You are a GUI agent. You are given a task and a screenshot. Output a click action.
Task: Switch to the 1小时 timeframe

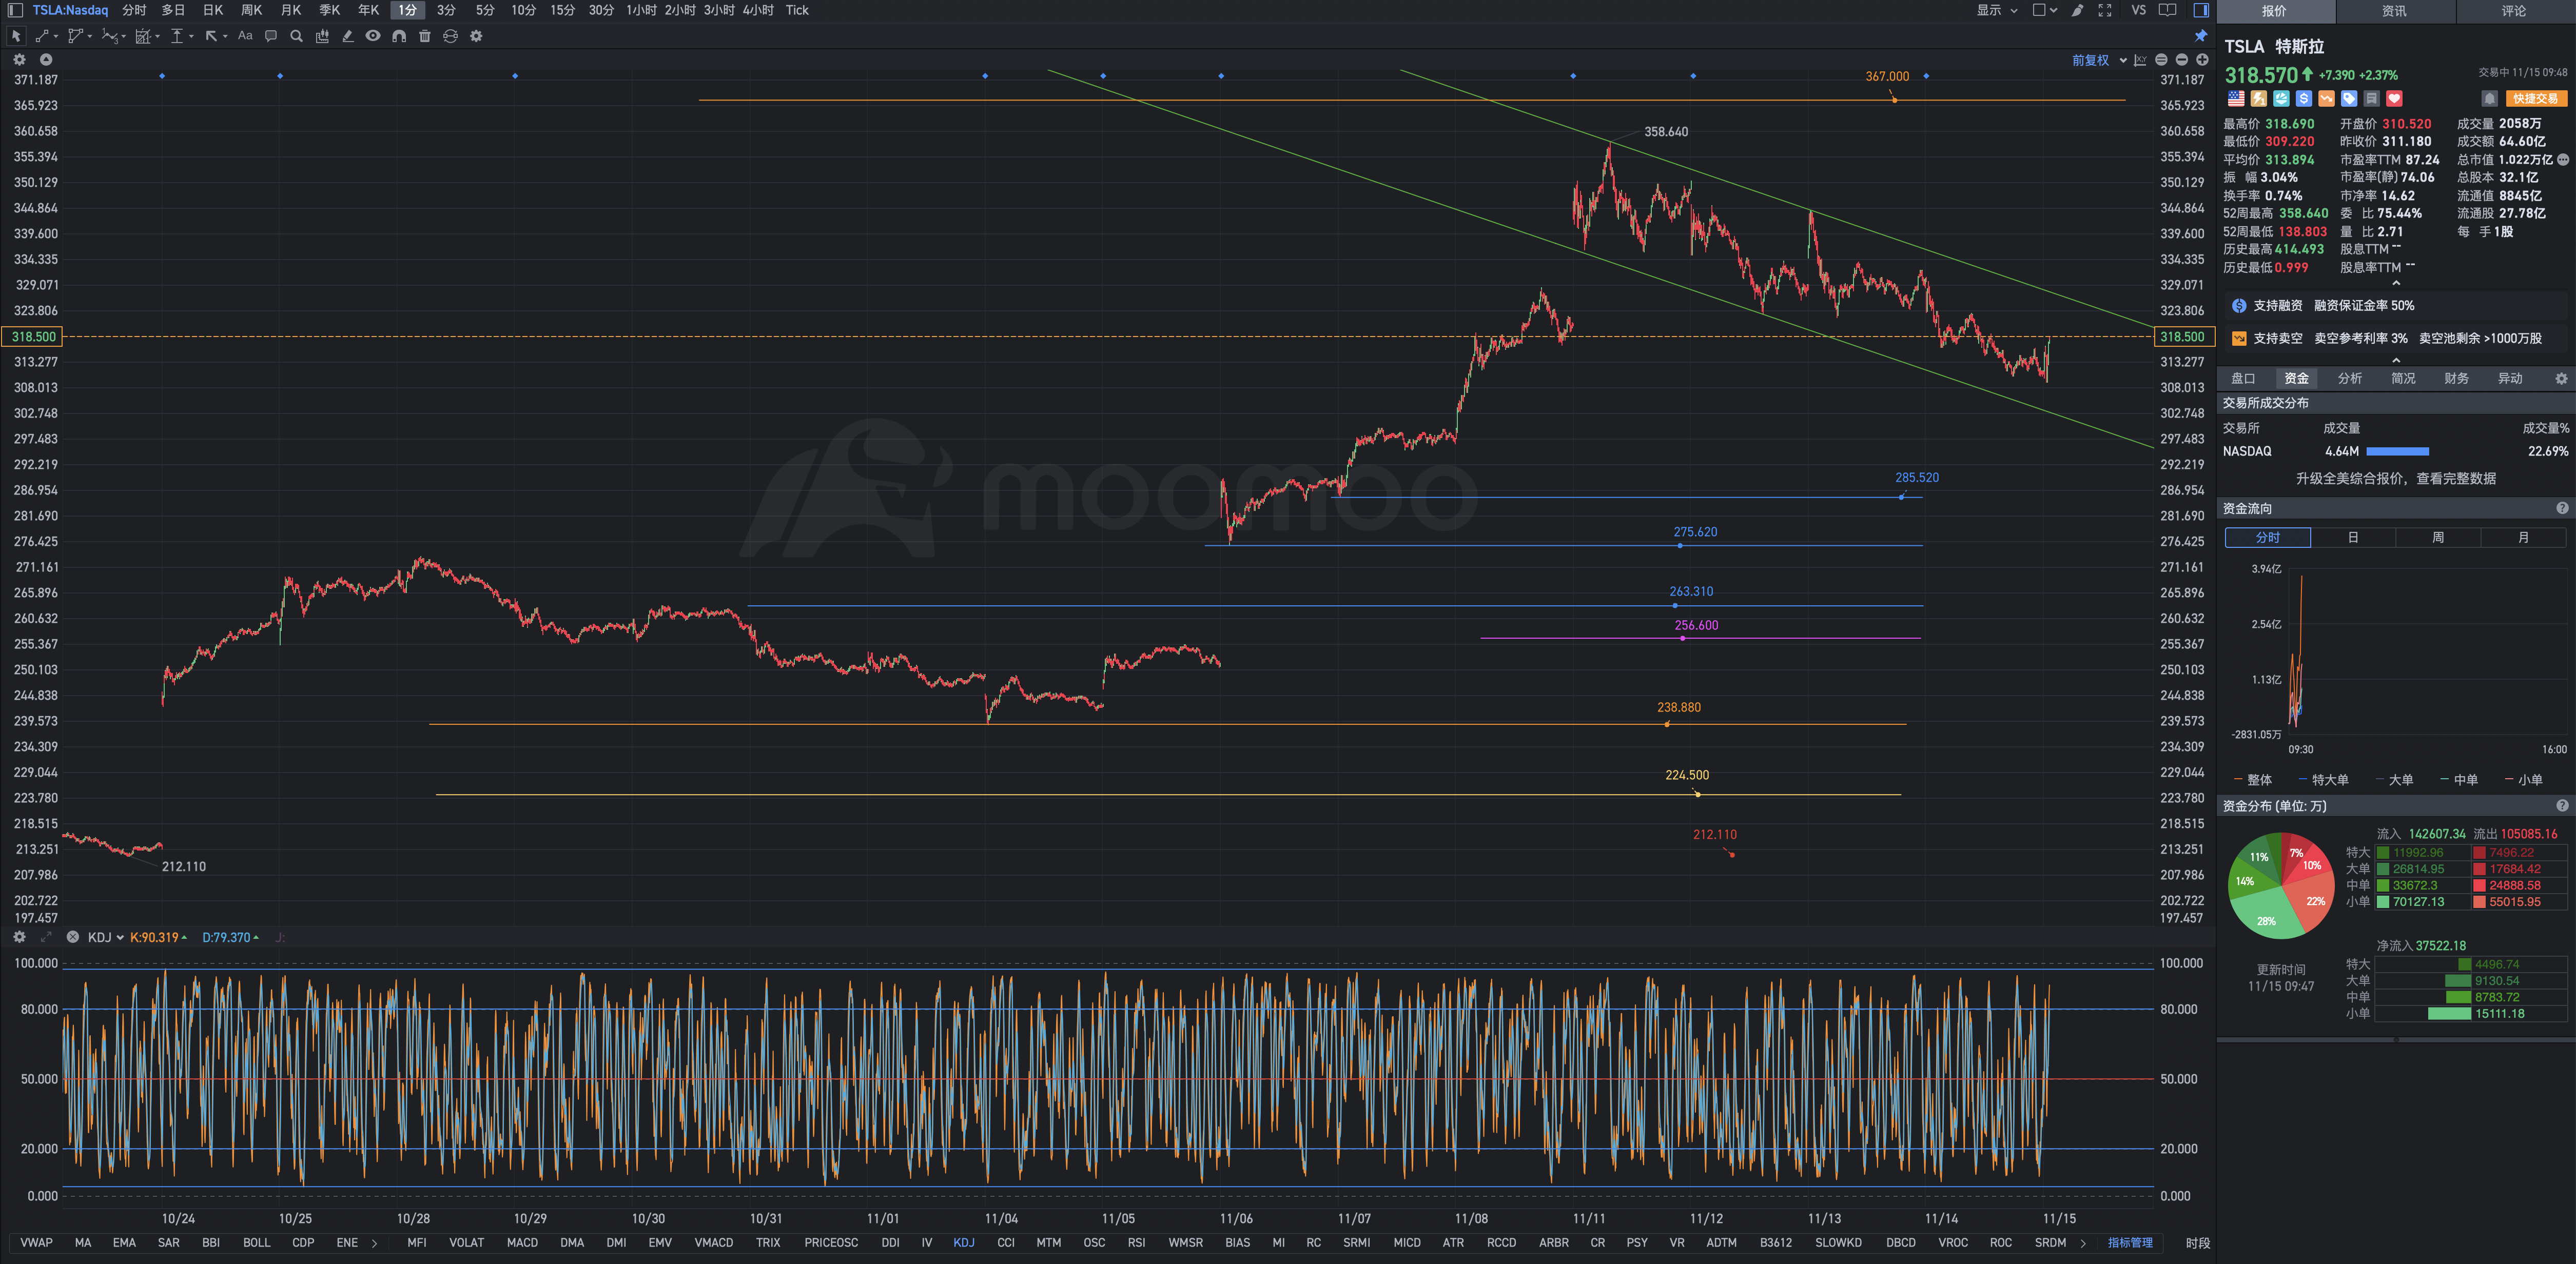(641, 10)
